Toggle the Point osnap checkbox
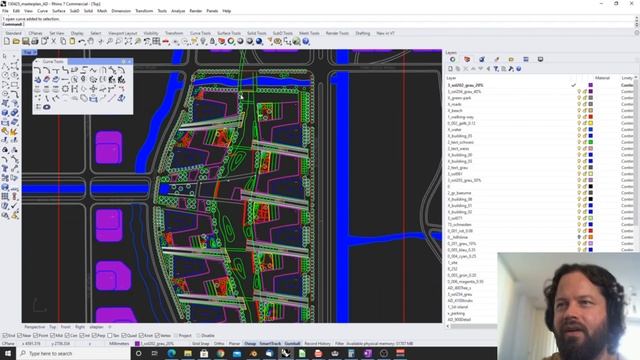This screenshot has width=640, height=360. click(x=36, y=336)
